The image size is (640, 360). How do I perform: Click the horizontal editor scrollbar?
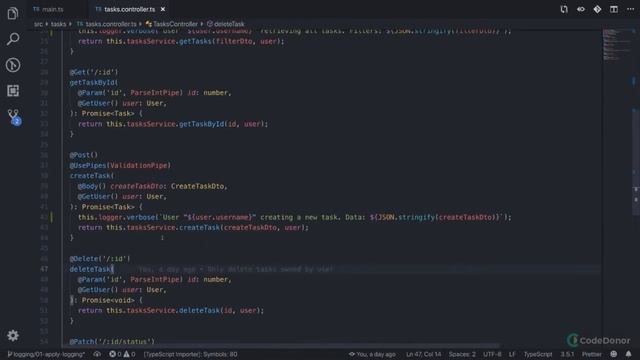(x=282, y=346)
